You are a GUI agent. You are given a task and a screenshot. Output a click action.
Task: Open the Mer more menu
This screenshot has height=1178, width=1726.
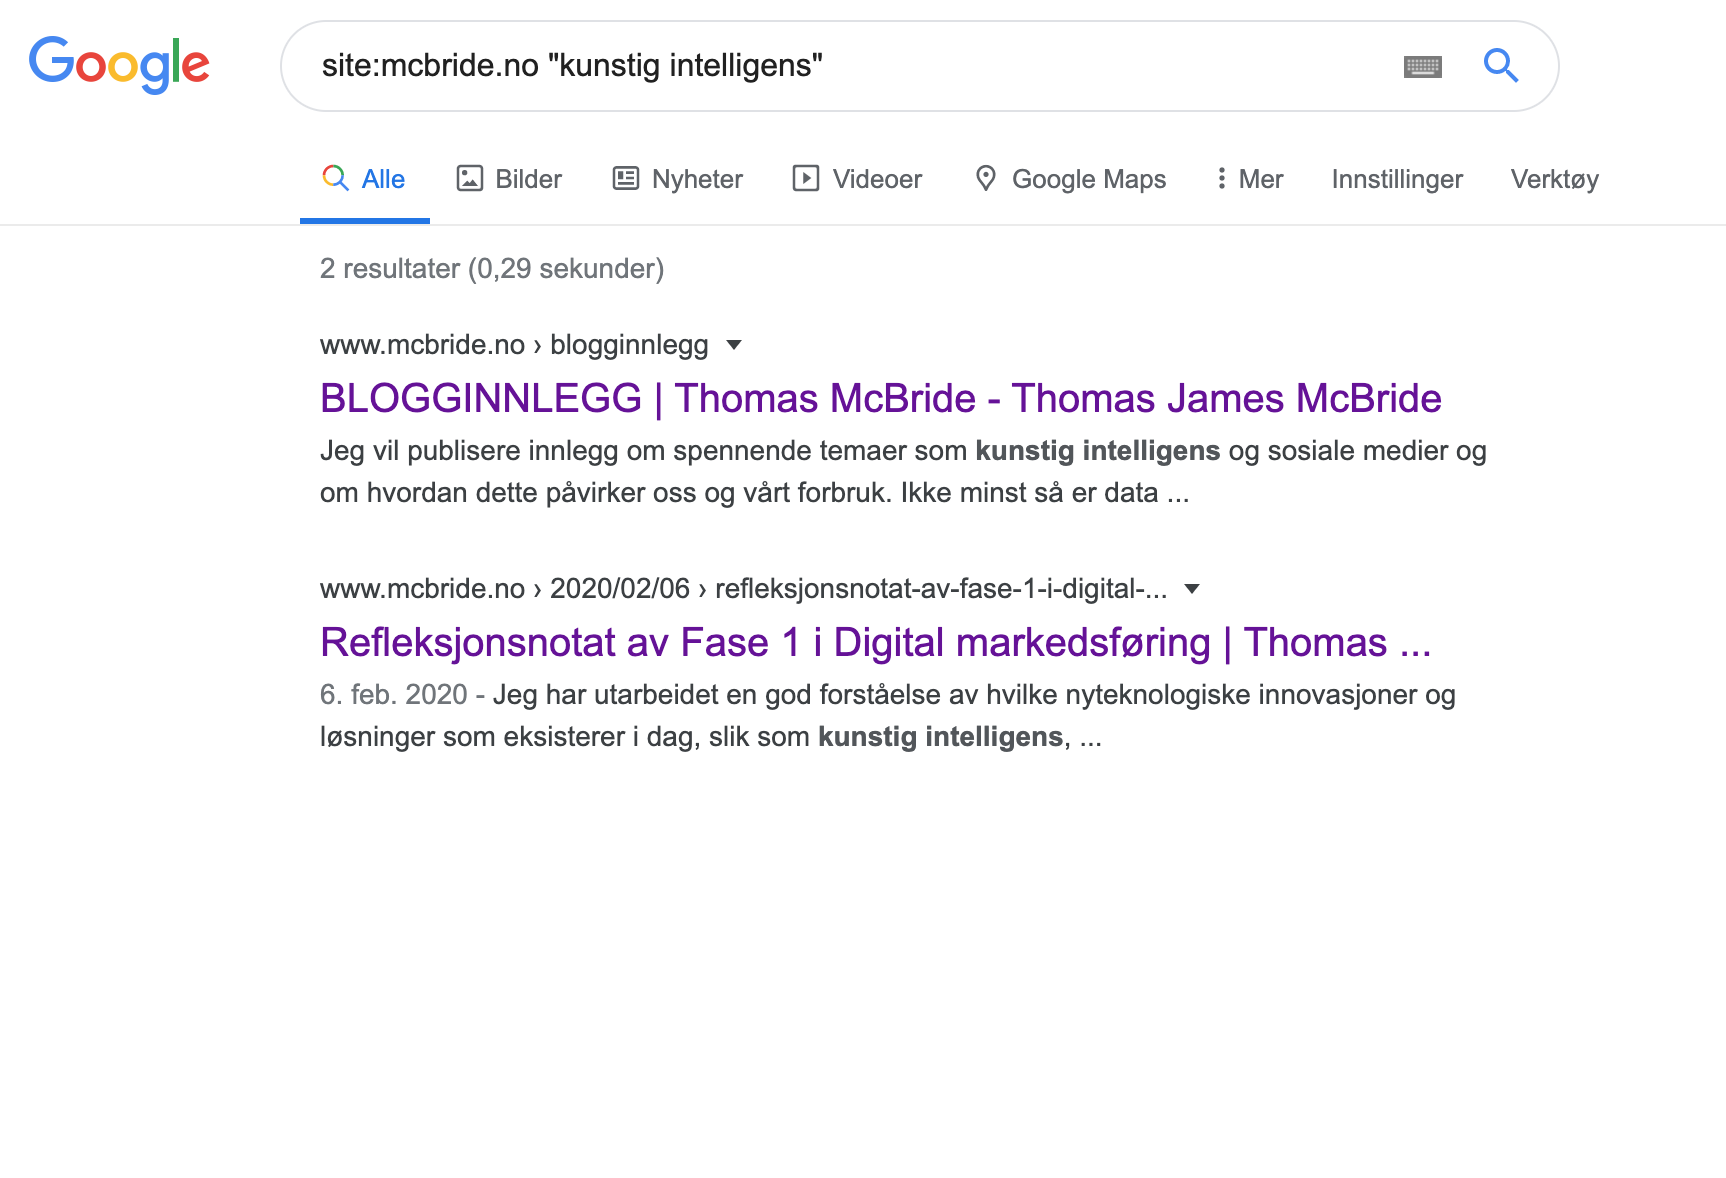pos(1248,179)
